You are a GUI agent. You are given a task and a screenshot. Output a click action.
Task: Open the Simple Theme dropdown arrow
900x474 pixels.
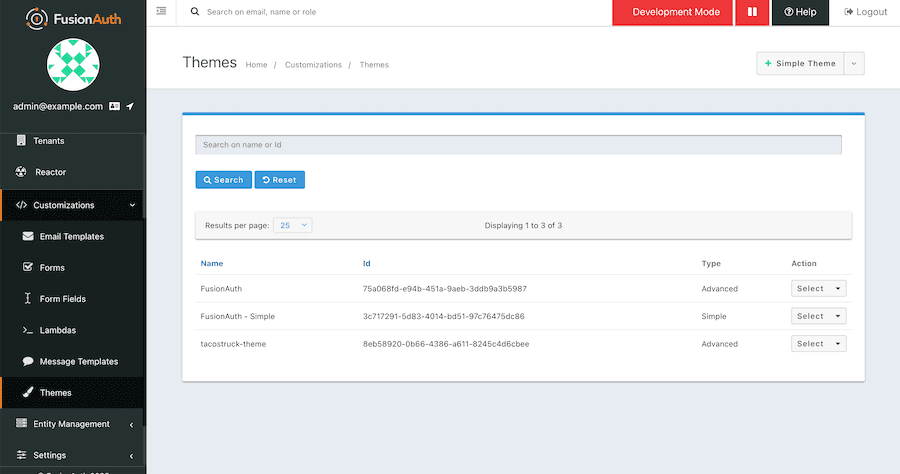[x=854, y=64]
